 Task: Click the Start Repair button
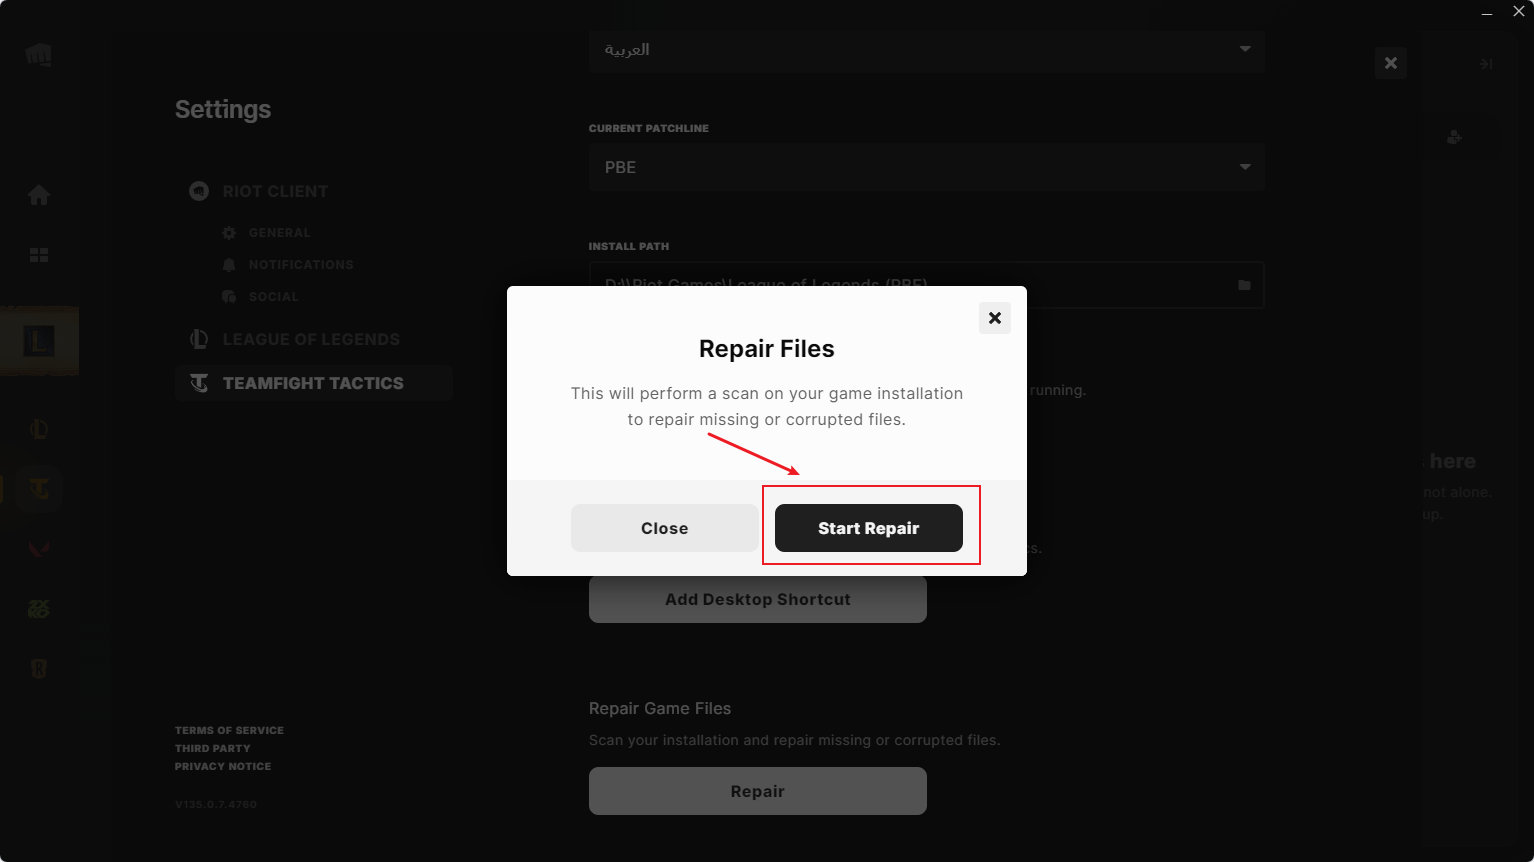(x=869, y=528)
